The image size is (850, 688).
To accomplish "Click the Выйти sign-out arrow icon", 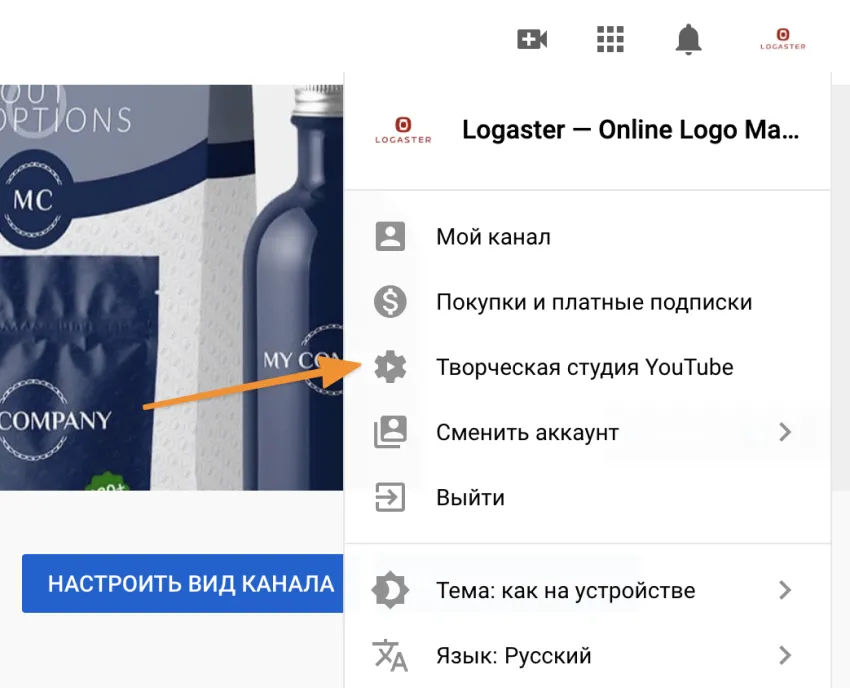I will coord(390,497).
